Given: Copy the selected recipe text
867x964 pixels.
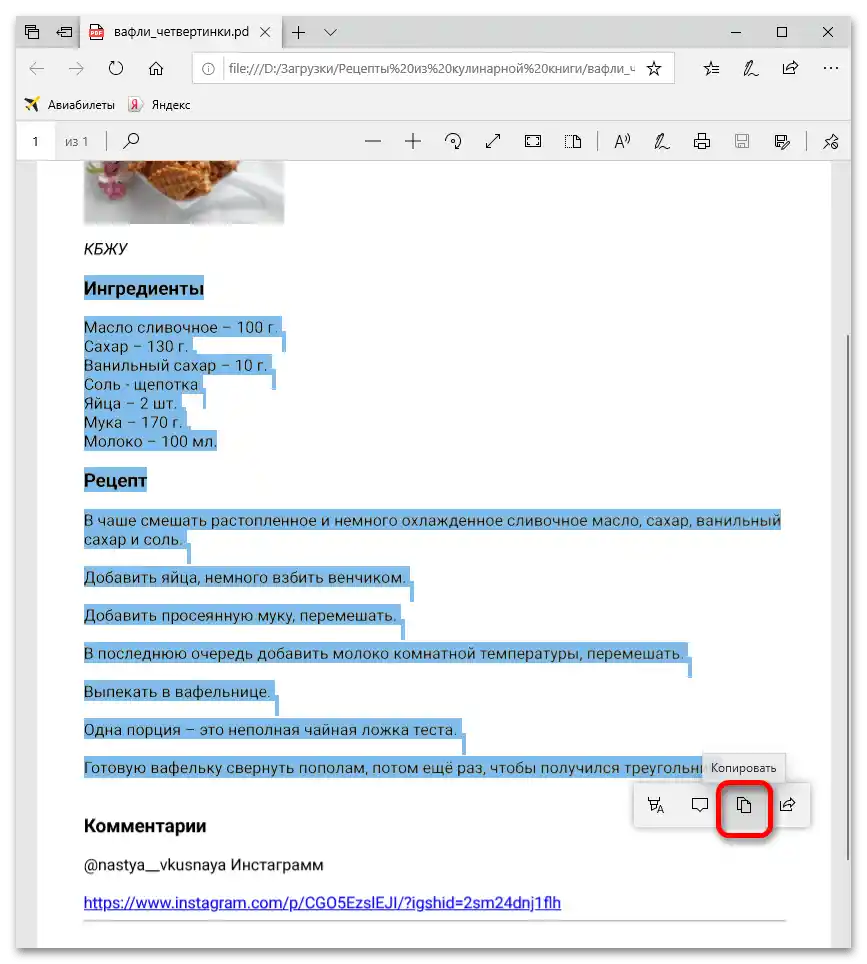Looking at the screenshot, I should 744,805.
